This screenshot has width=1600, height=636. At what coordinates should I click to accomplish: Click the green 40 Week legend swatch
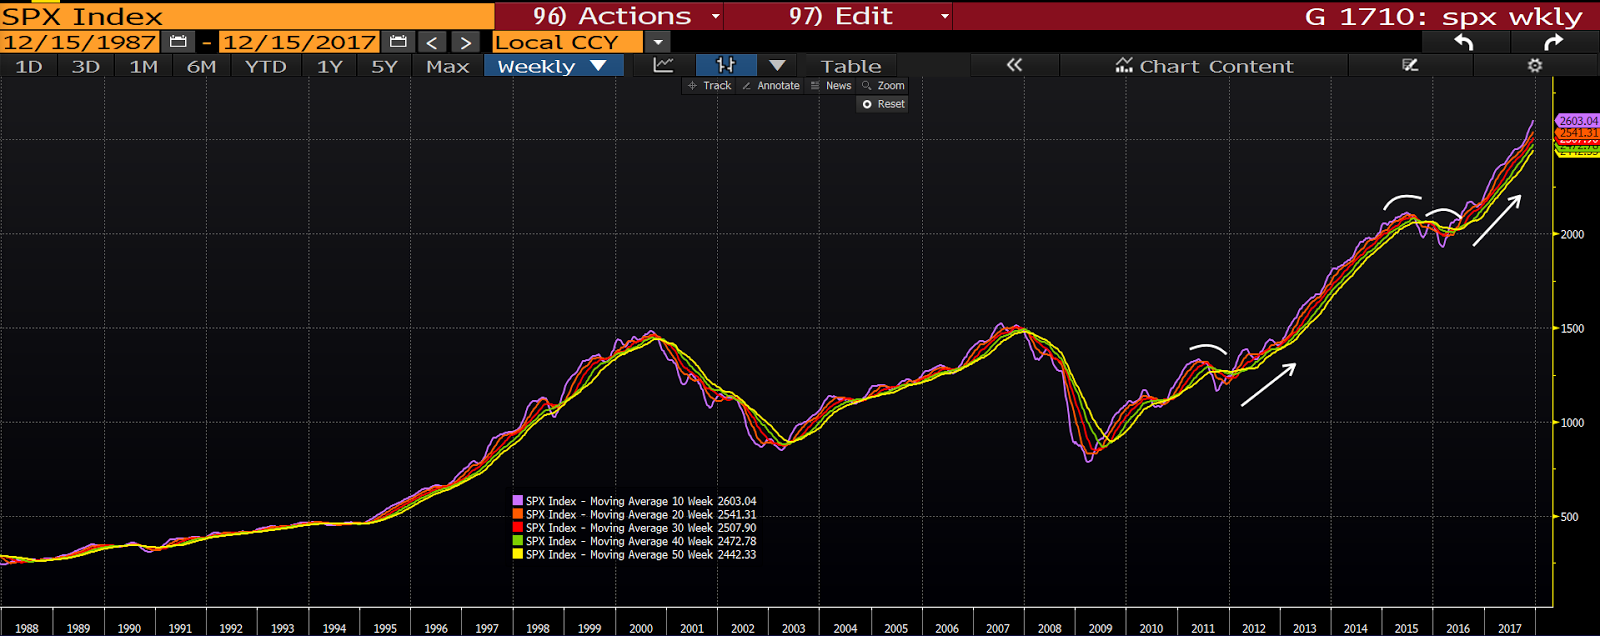(518, 541)
